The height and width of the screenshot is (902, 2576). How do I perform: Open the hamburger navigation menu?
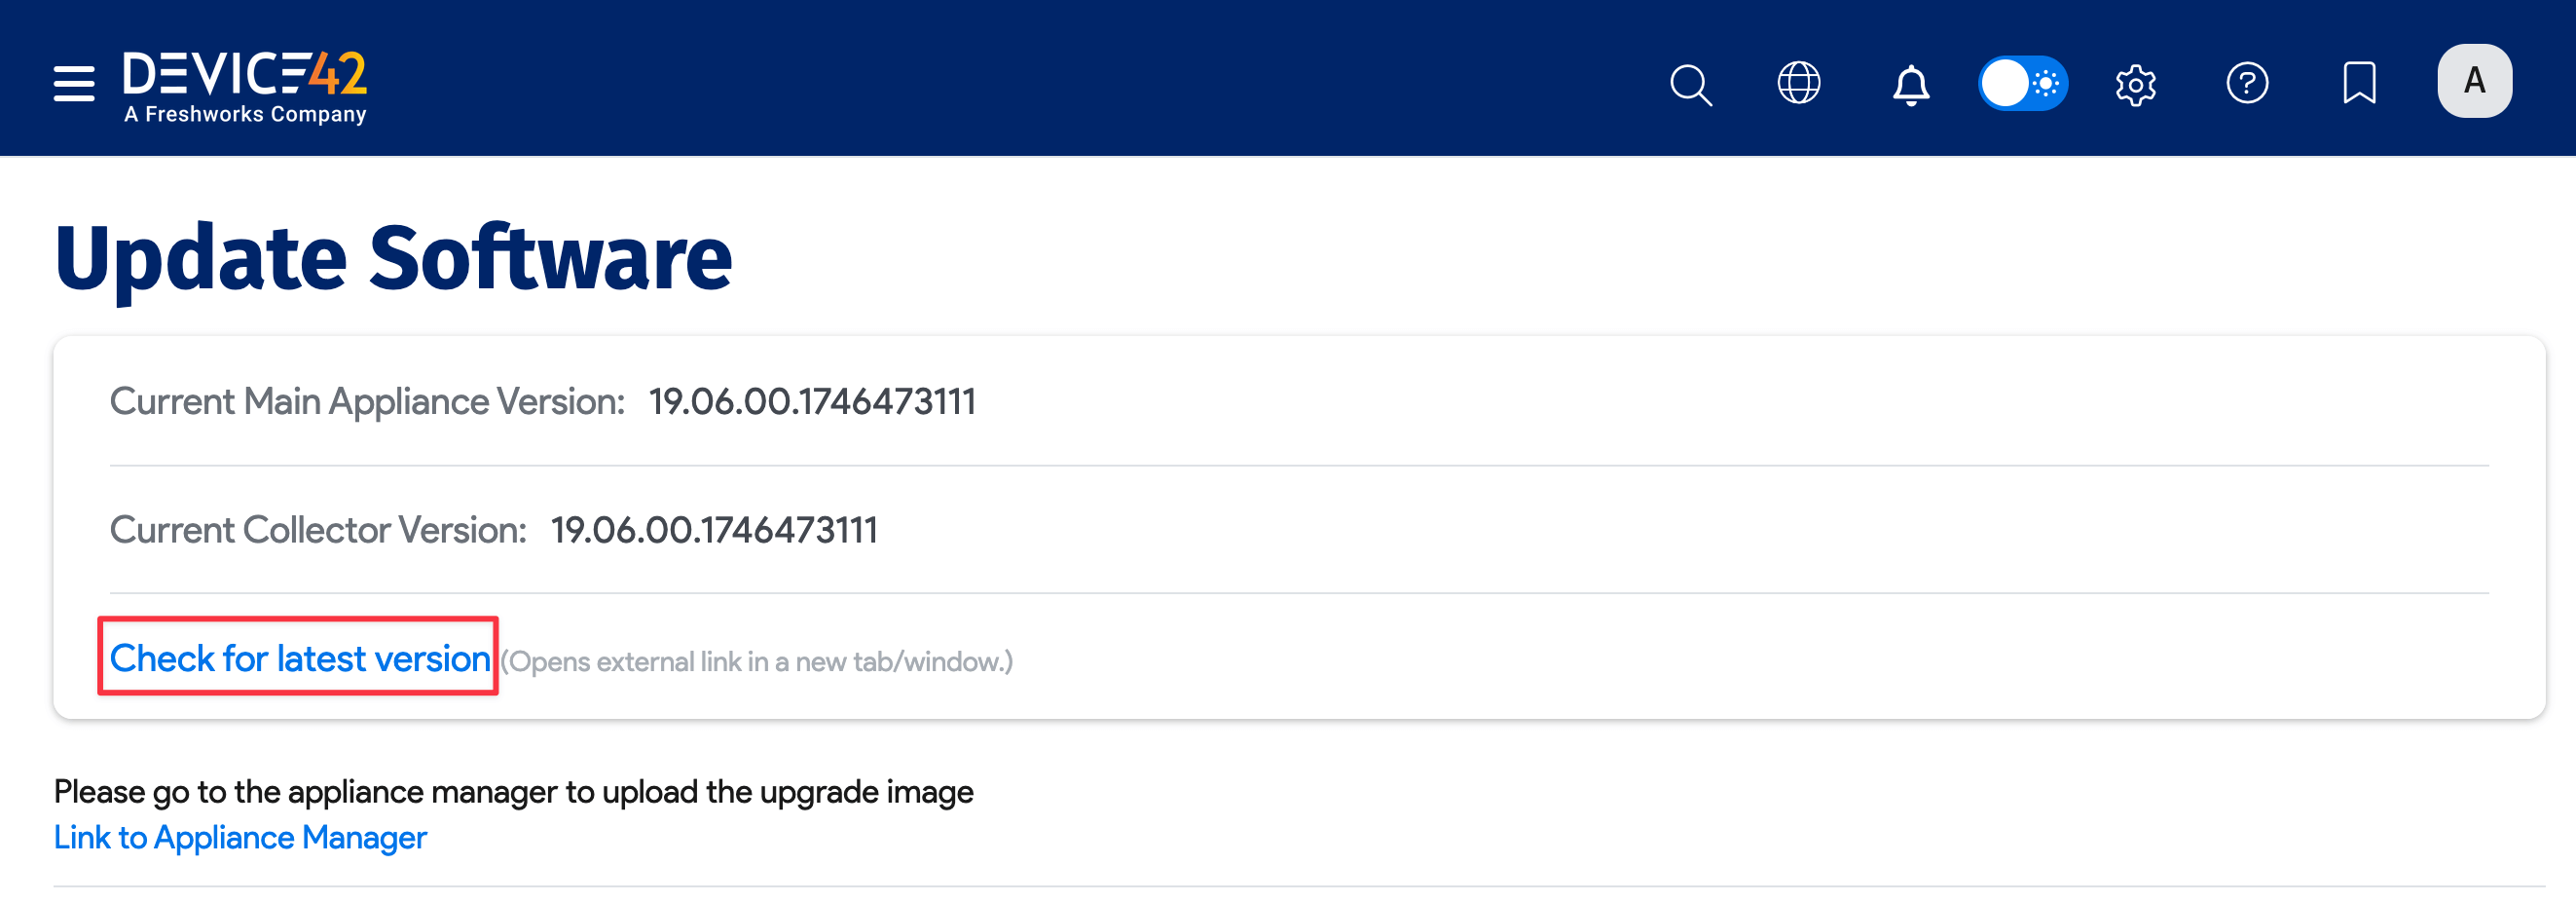(x=73, y=83)
